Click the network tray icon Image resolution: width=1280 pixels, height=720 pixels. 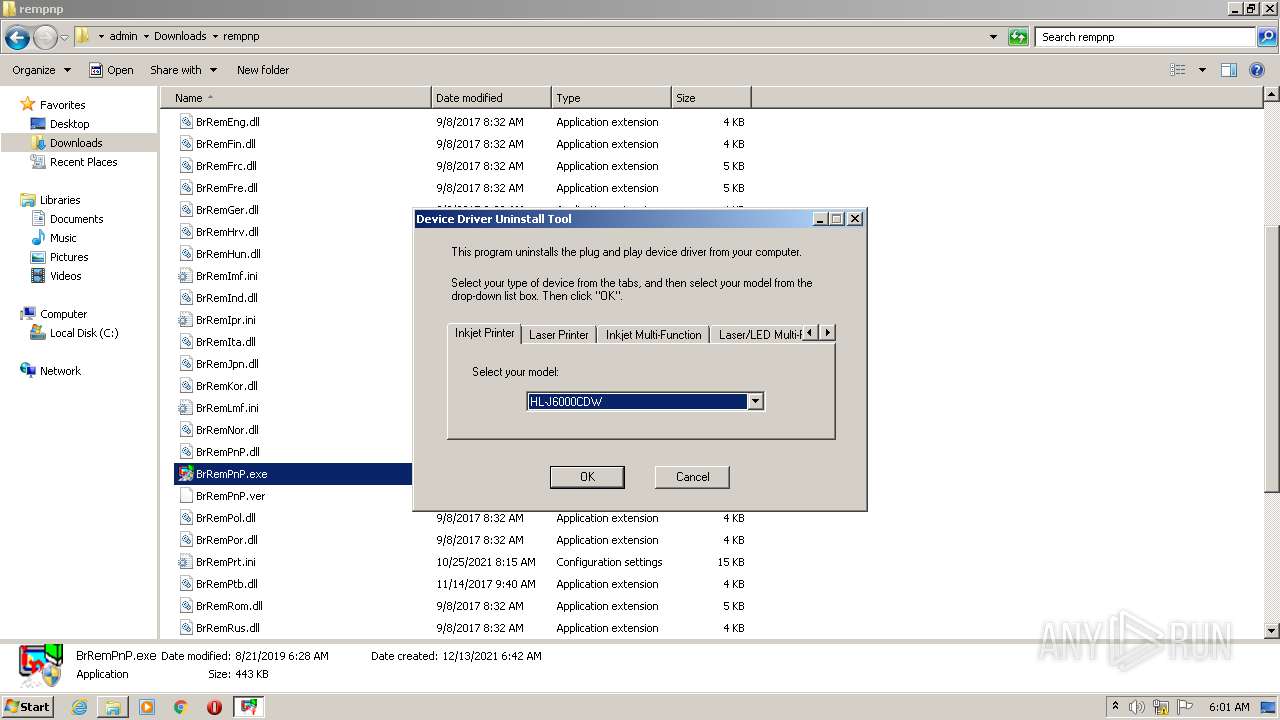coord(1161,707)
